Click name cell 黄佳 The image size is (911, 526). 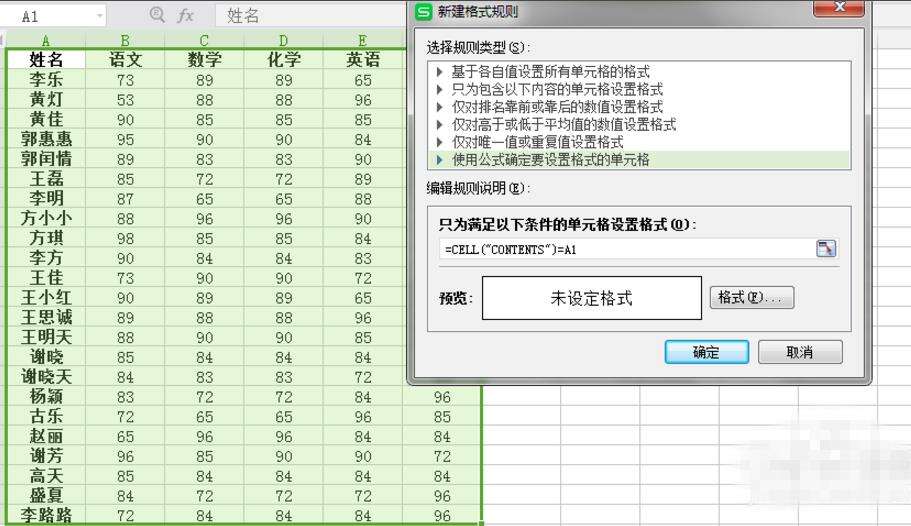pyautogui.click(x=46, y=119)
